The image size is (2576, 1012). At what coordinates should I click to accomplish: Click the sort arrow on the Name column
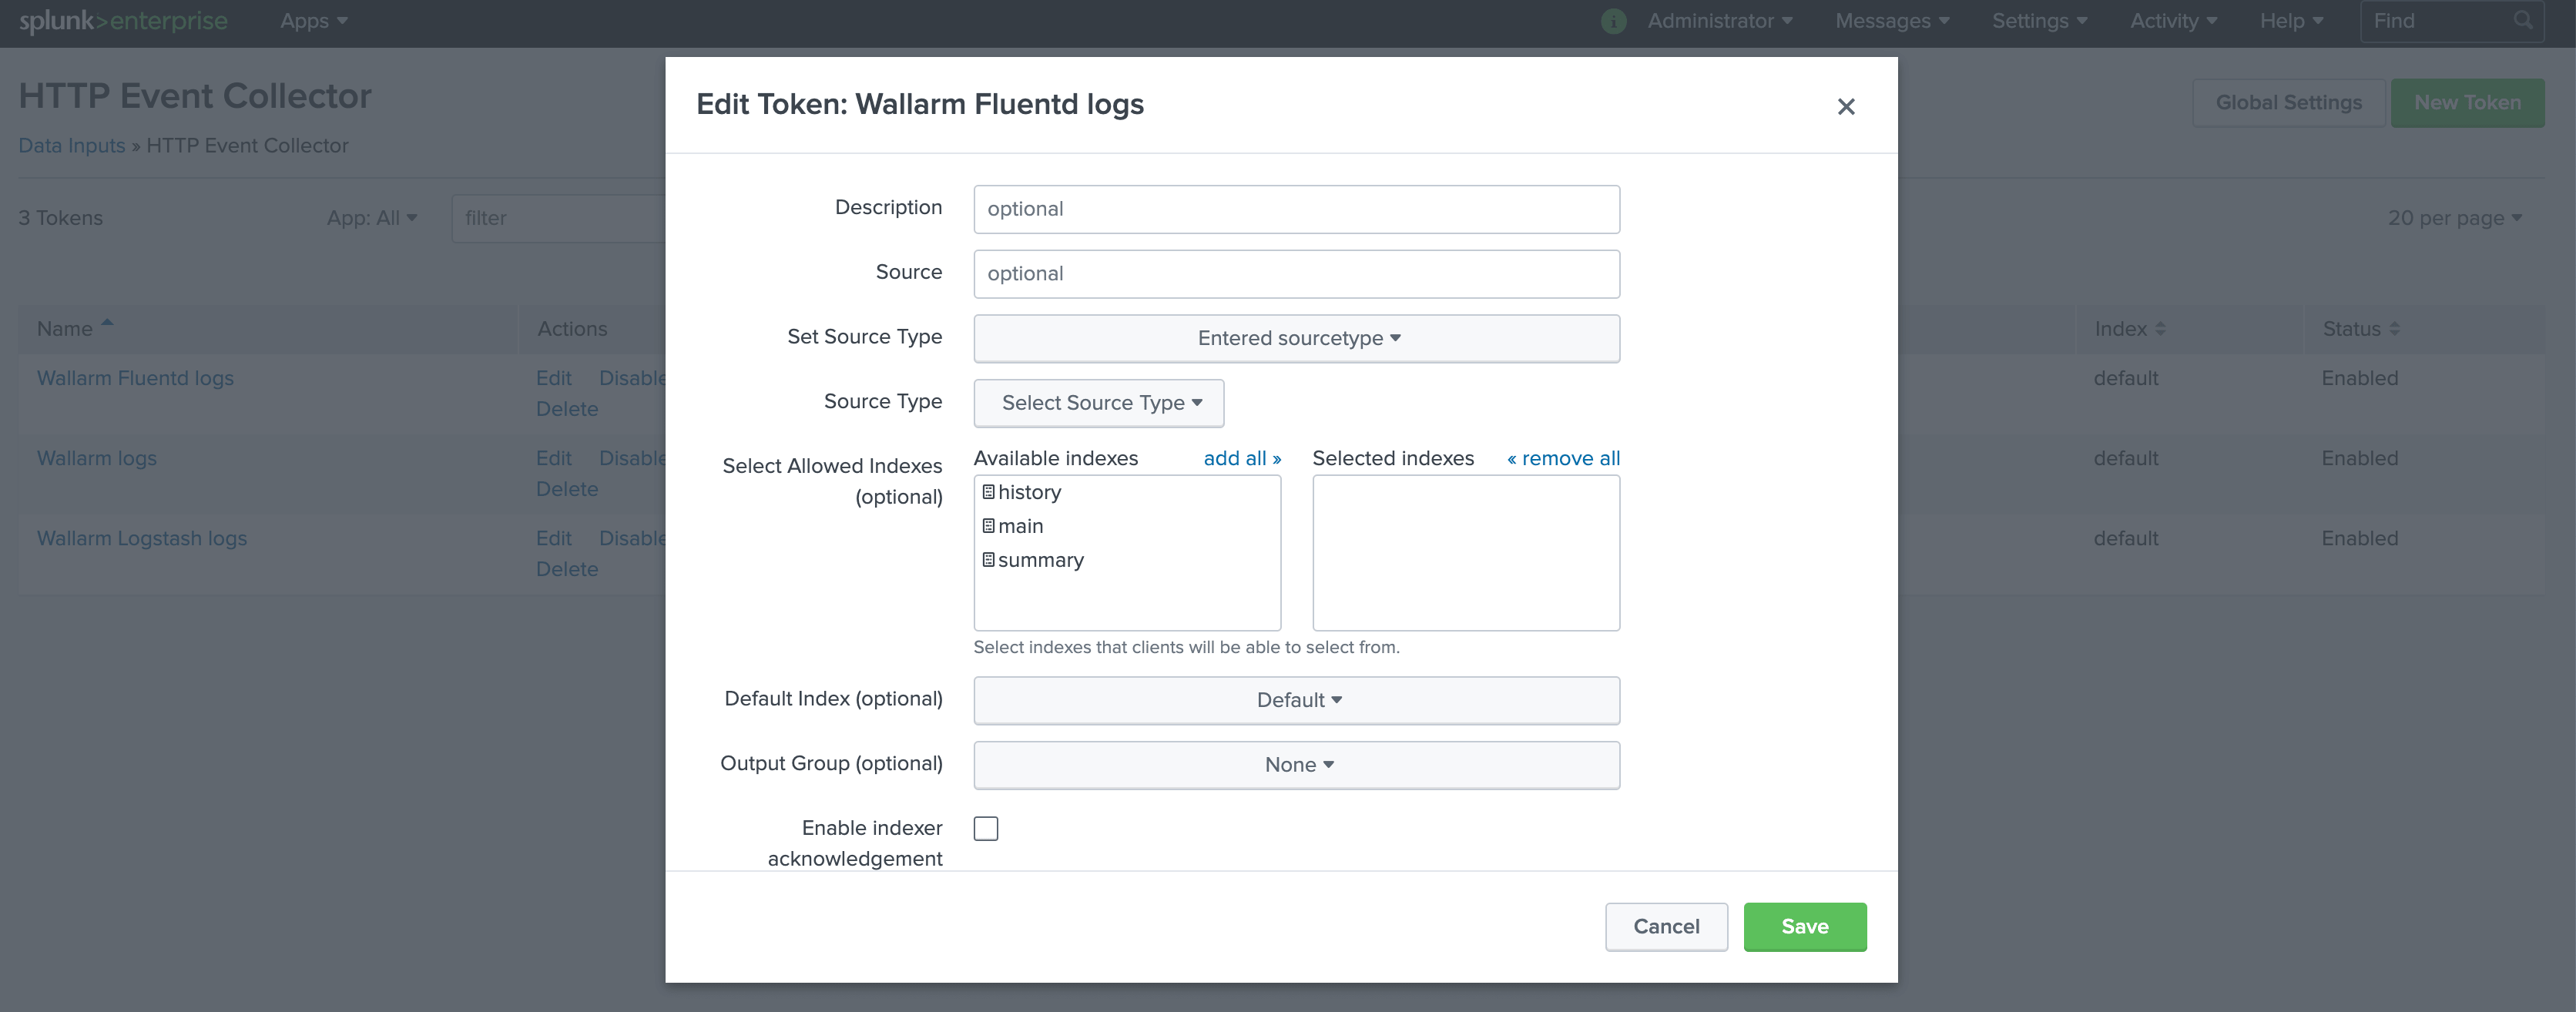click(106, 323)
